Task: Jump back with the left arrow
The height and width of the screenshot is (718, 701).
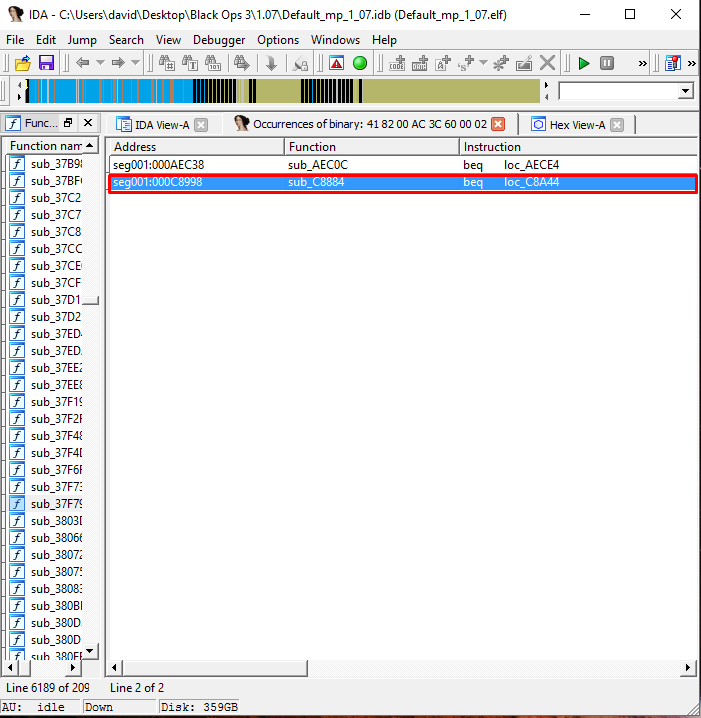Action: coord(82,62)
